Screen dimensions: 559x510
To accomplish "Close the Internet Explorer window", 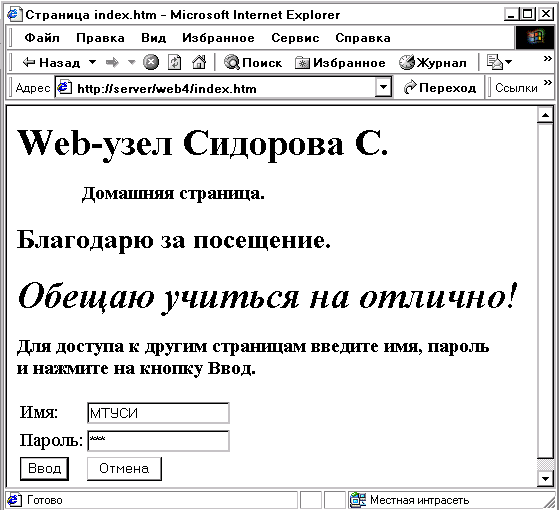I will [x=545, y=14].
